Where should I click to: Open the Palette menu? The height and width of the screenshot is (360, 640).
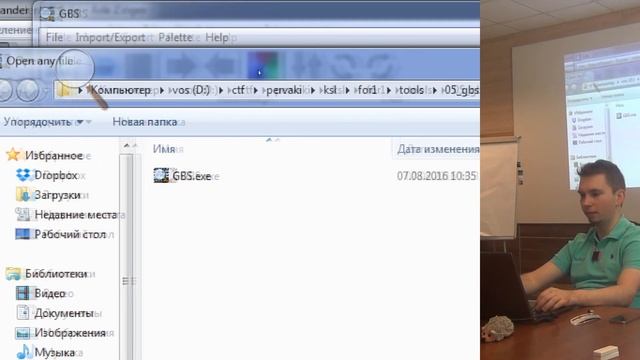tap(175, 38)
